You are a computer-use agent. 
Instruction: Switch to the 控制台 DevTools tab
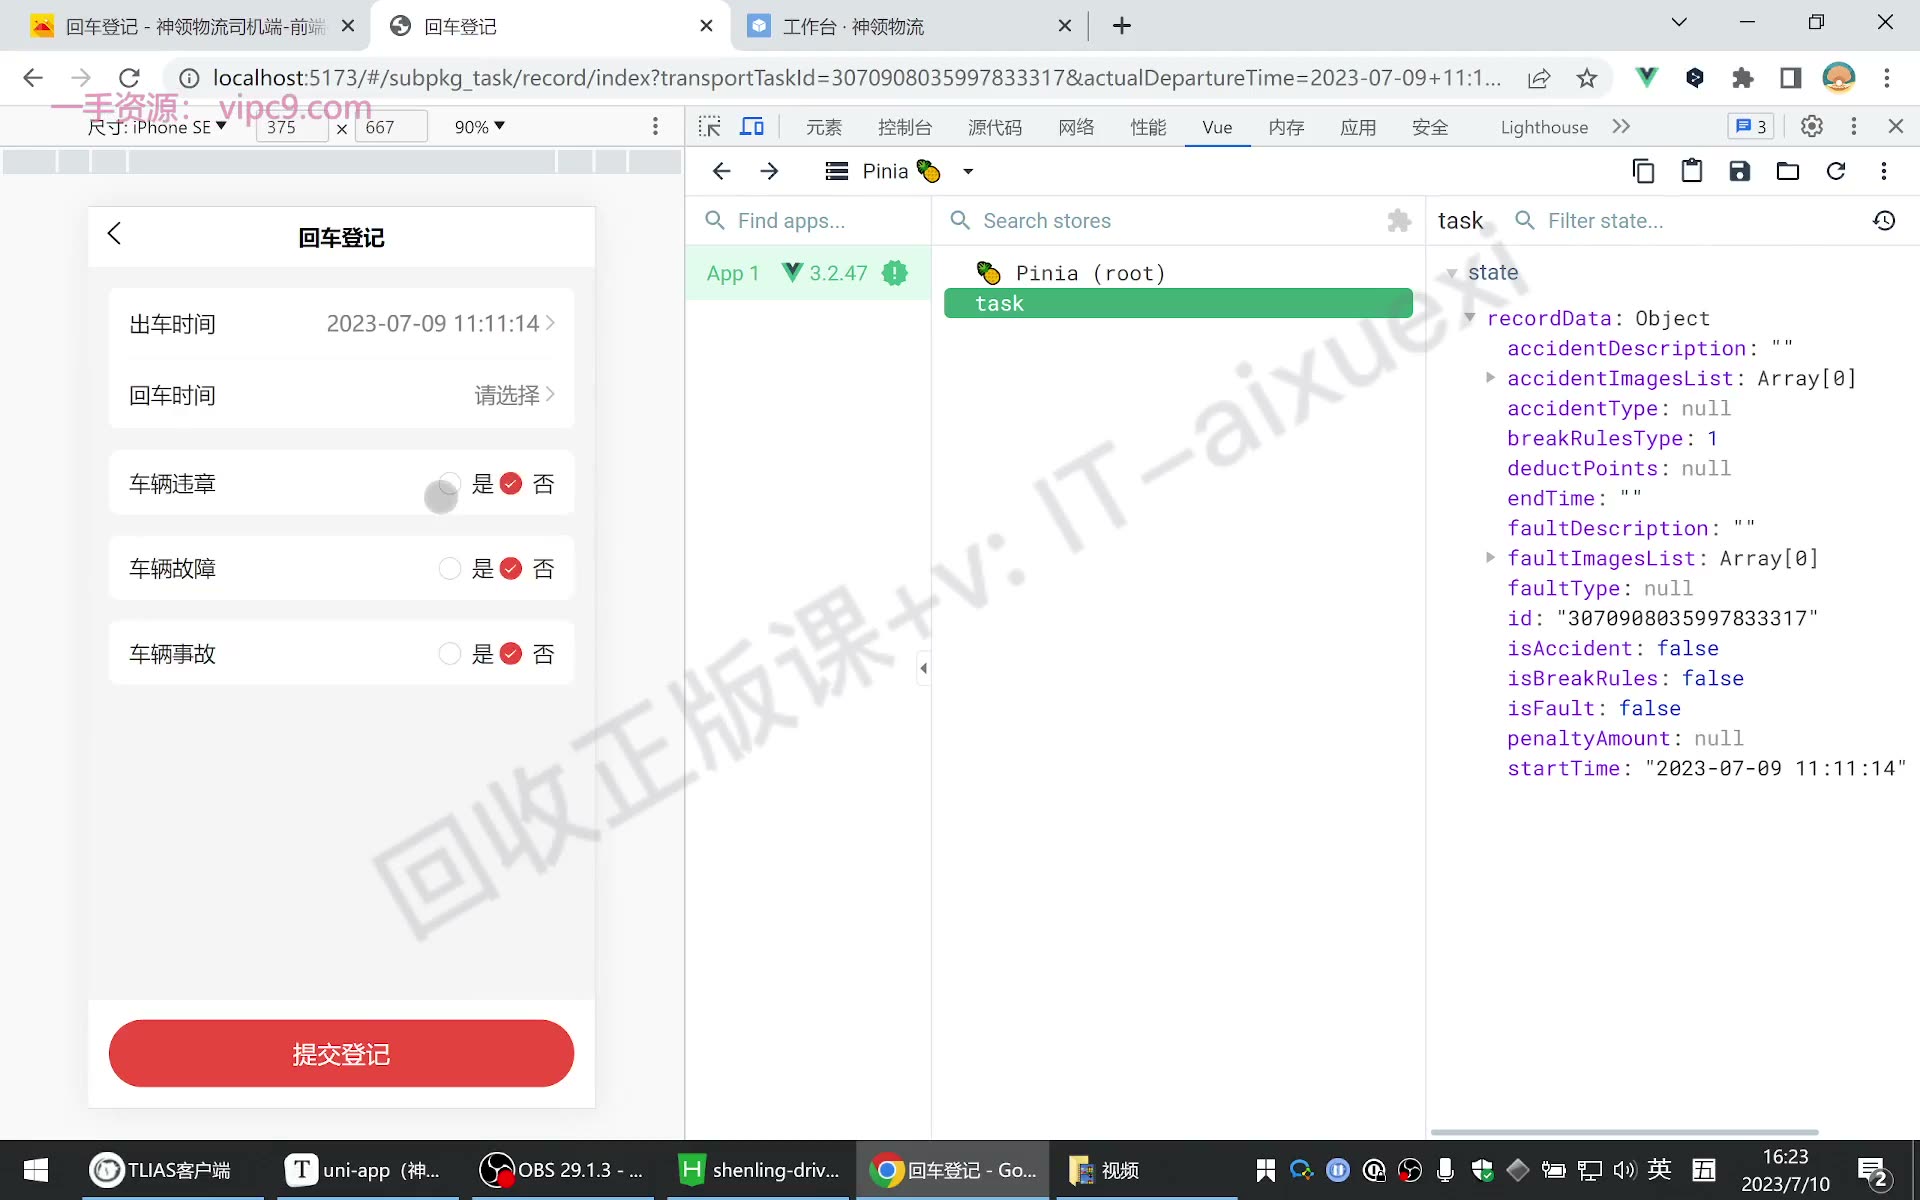904,127
